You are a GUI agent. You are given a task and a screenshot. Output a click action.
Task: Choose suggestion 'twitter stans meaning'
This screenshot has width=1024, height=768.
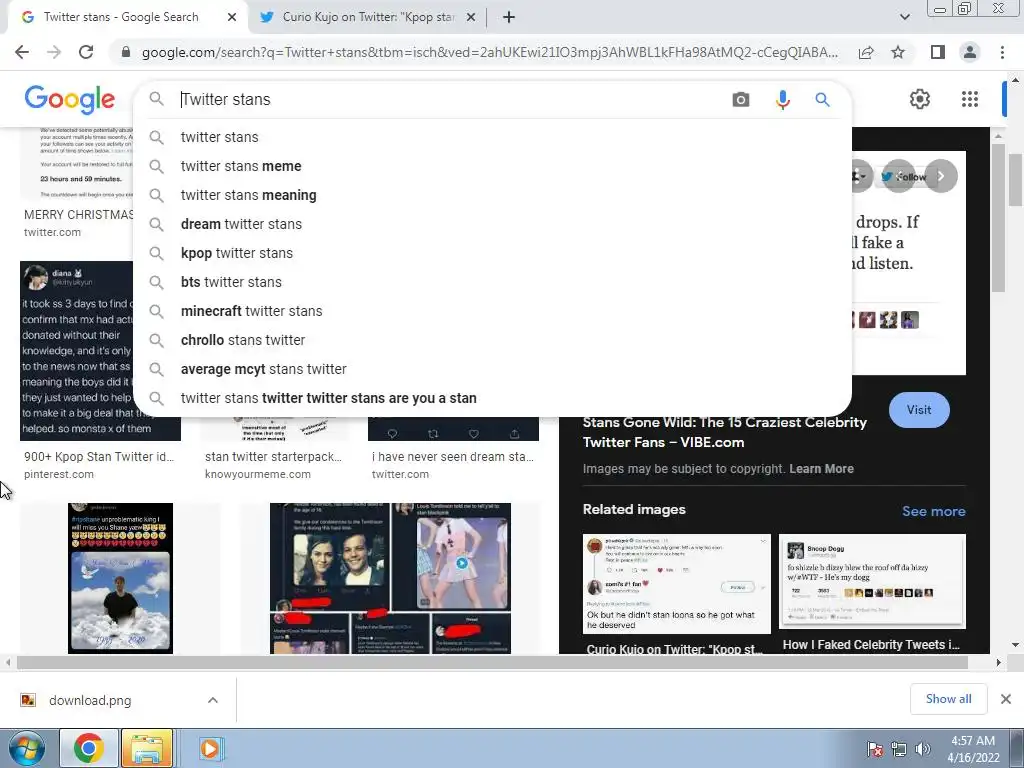click(492, 195)
